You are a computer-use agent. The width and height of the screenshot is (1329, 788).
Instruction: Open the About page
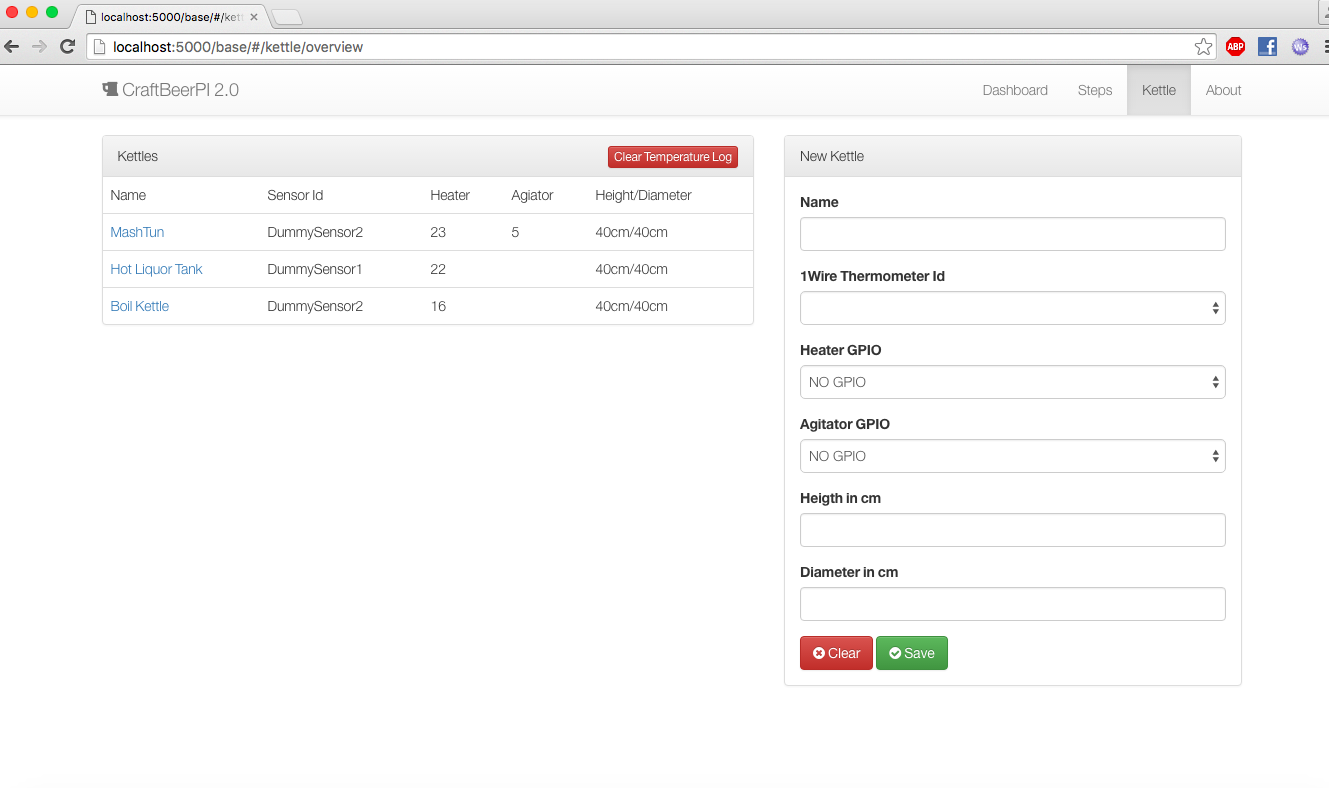(x=1223, y=90)
